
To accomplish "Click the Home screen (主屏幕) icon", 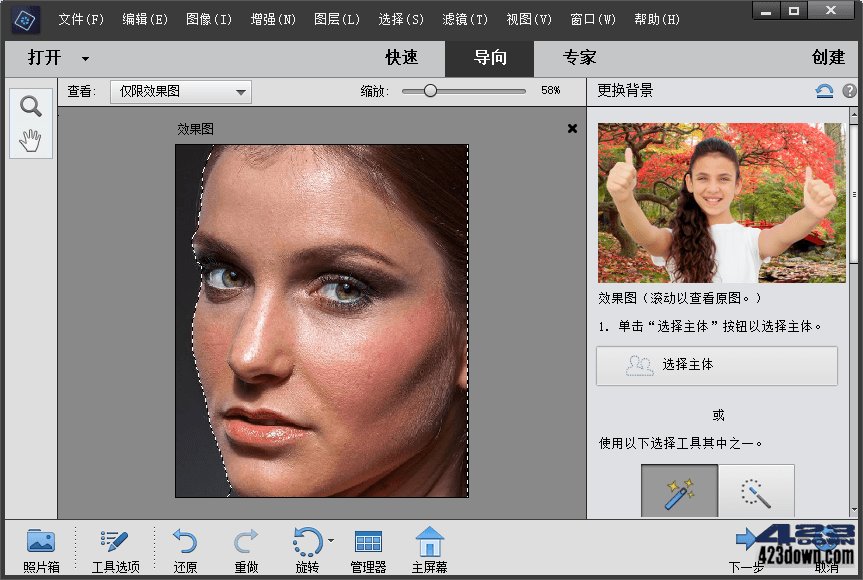I will coord(429,548).
